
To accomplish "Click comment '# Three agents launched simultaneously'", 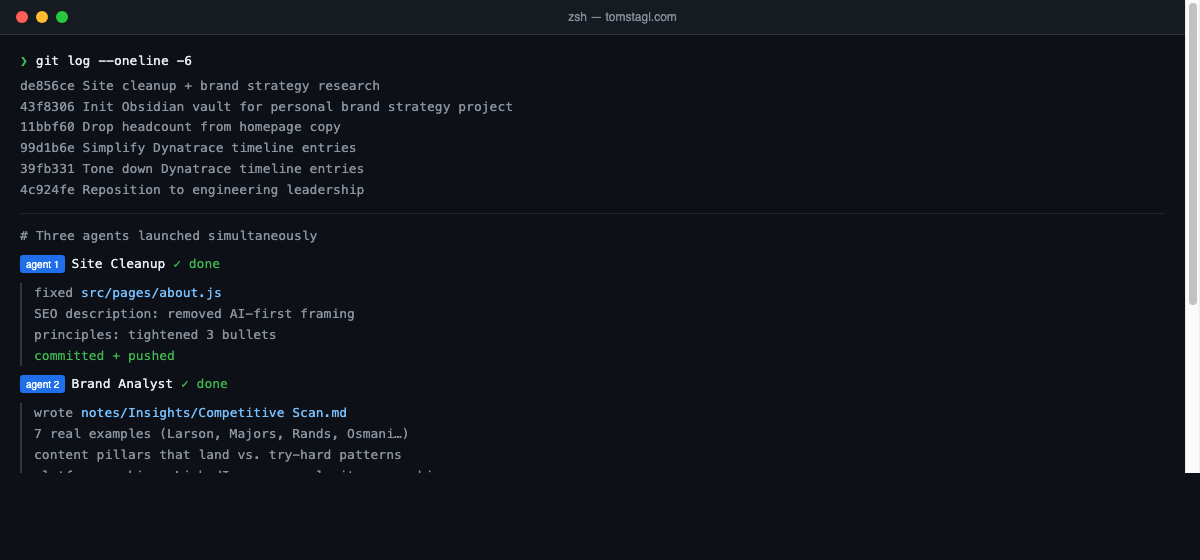I will point(169,236).
